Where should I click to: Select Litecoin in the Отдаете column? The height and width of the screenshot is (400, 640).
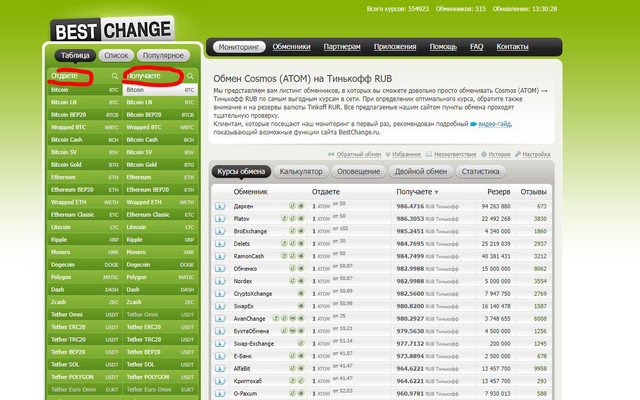click(x=84, y=227)
